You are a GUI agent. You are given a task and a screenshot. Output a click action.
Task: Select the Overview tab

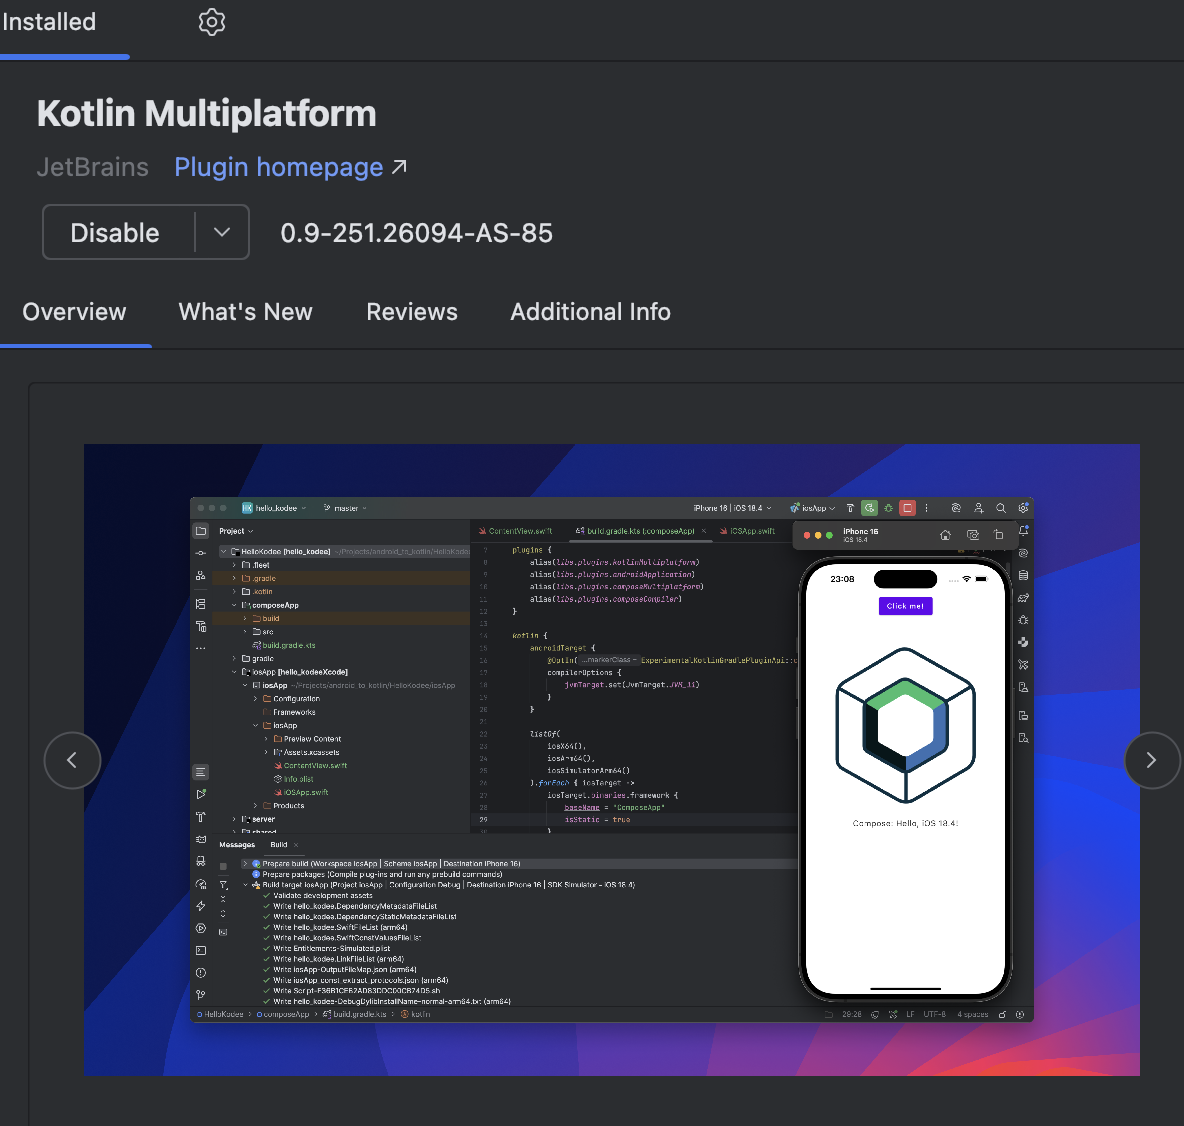pos(74,312)
